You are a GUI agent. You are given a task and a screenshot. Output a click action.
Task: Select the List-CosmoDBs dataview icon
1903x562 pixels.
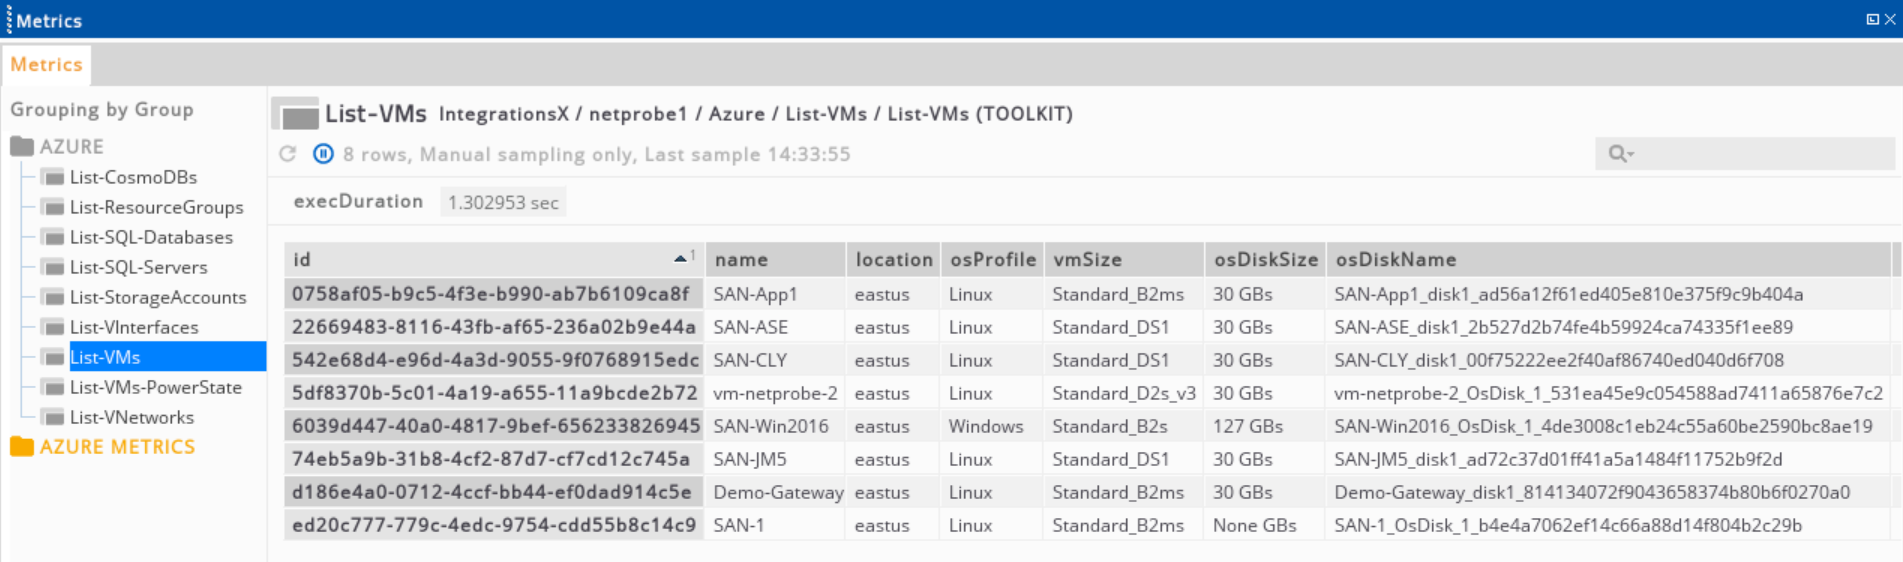[53, 177]
